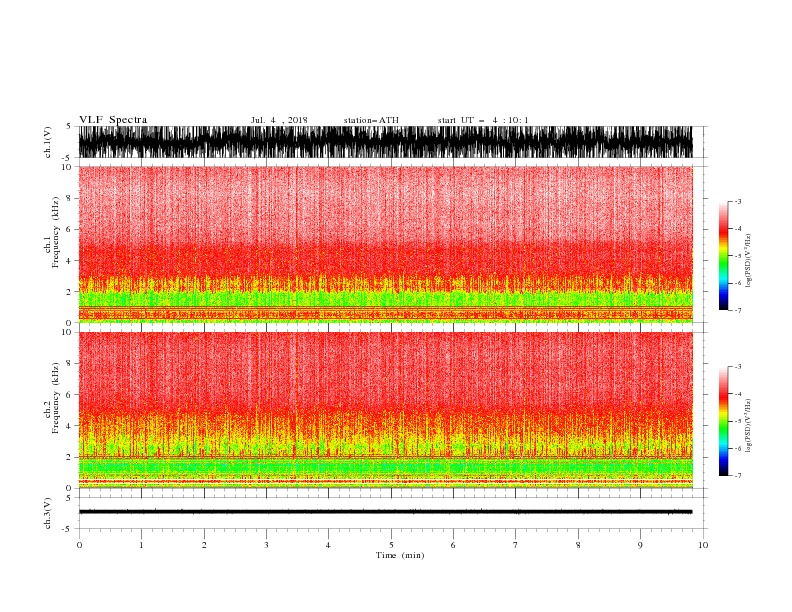Click the "8" kHz tick on ch.2 frequency axis
The image size is (792, 612).
pyautogui.click(x=69, y=364)
